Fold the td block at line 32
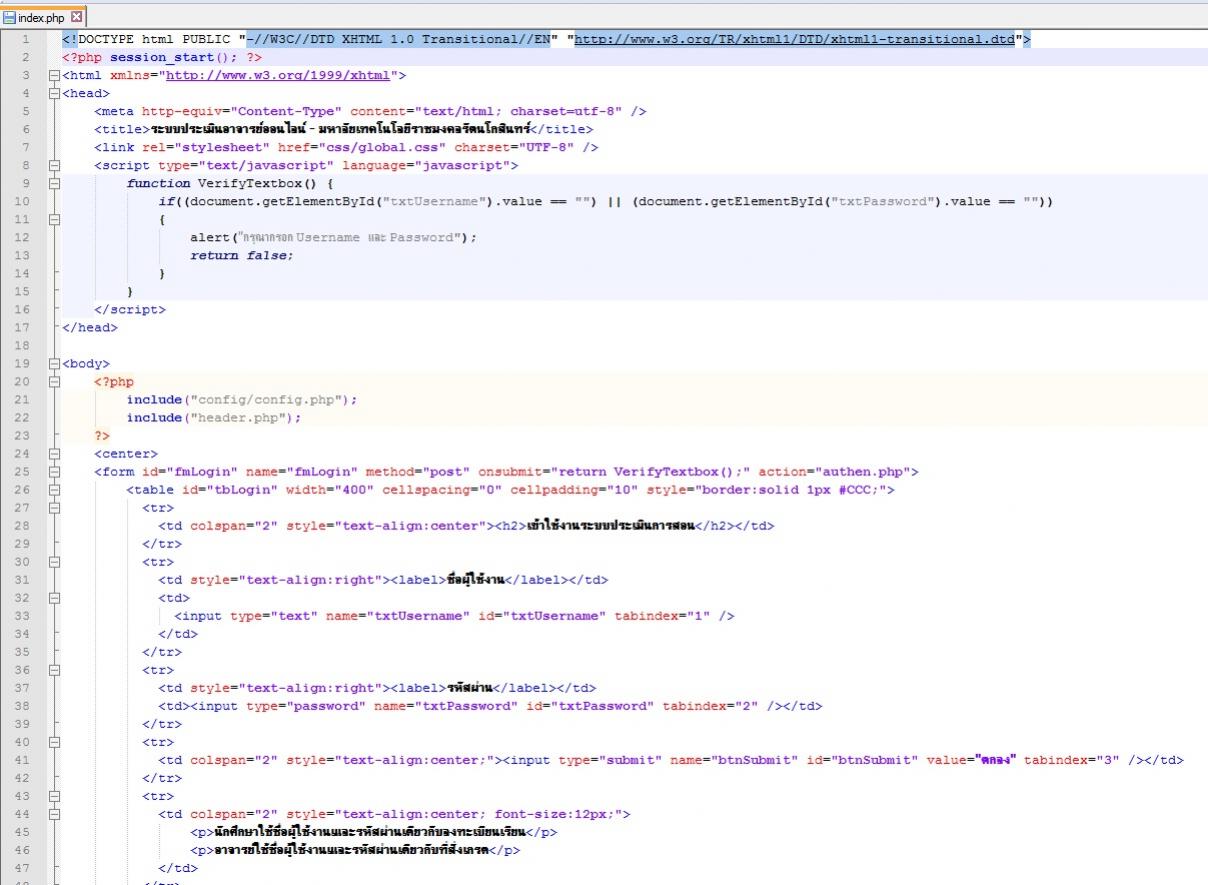Image resolution: width=1208 pixels, height=885 pixels. (55, 597)
